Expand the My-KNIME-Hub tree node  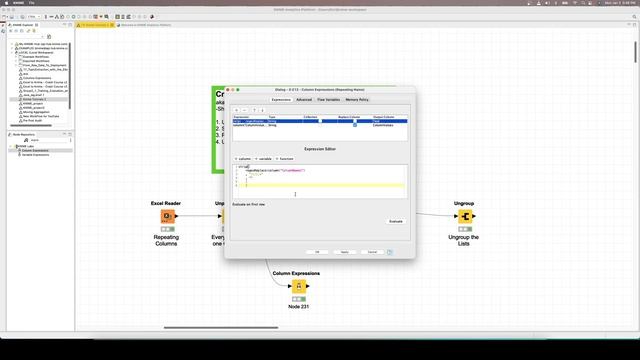(x=12, y=44)
